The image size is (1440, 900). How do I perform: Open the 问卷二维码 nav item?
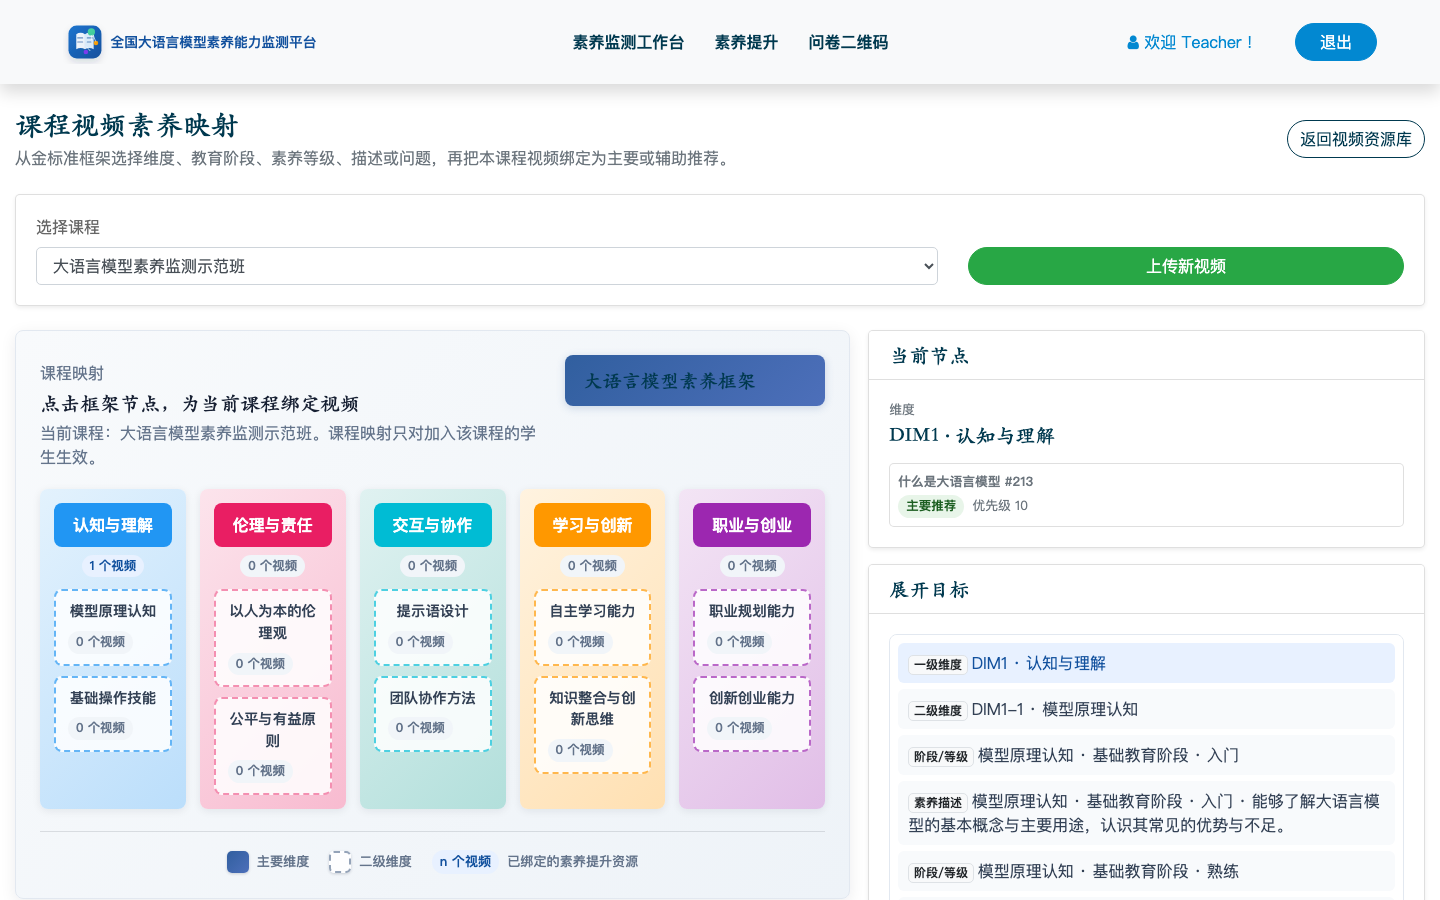[848, 42]
